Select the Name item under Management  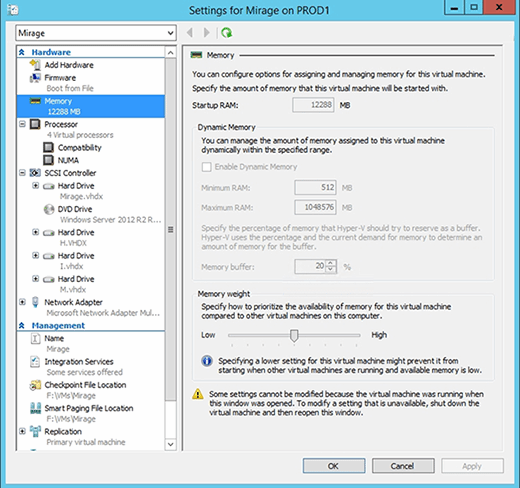[54, 338]
